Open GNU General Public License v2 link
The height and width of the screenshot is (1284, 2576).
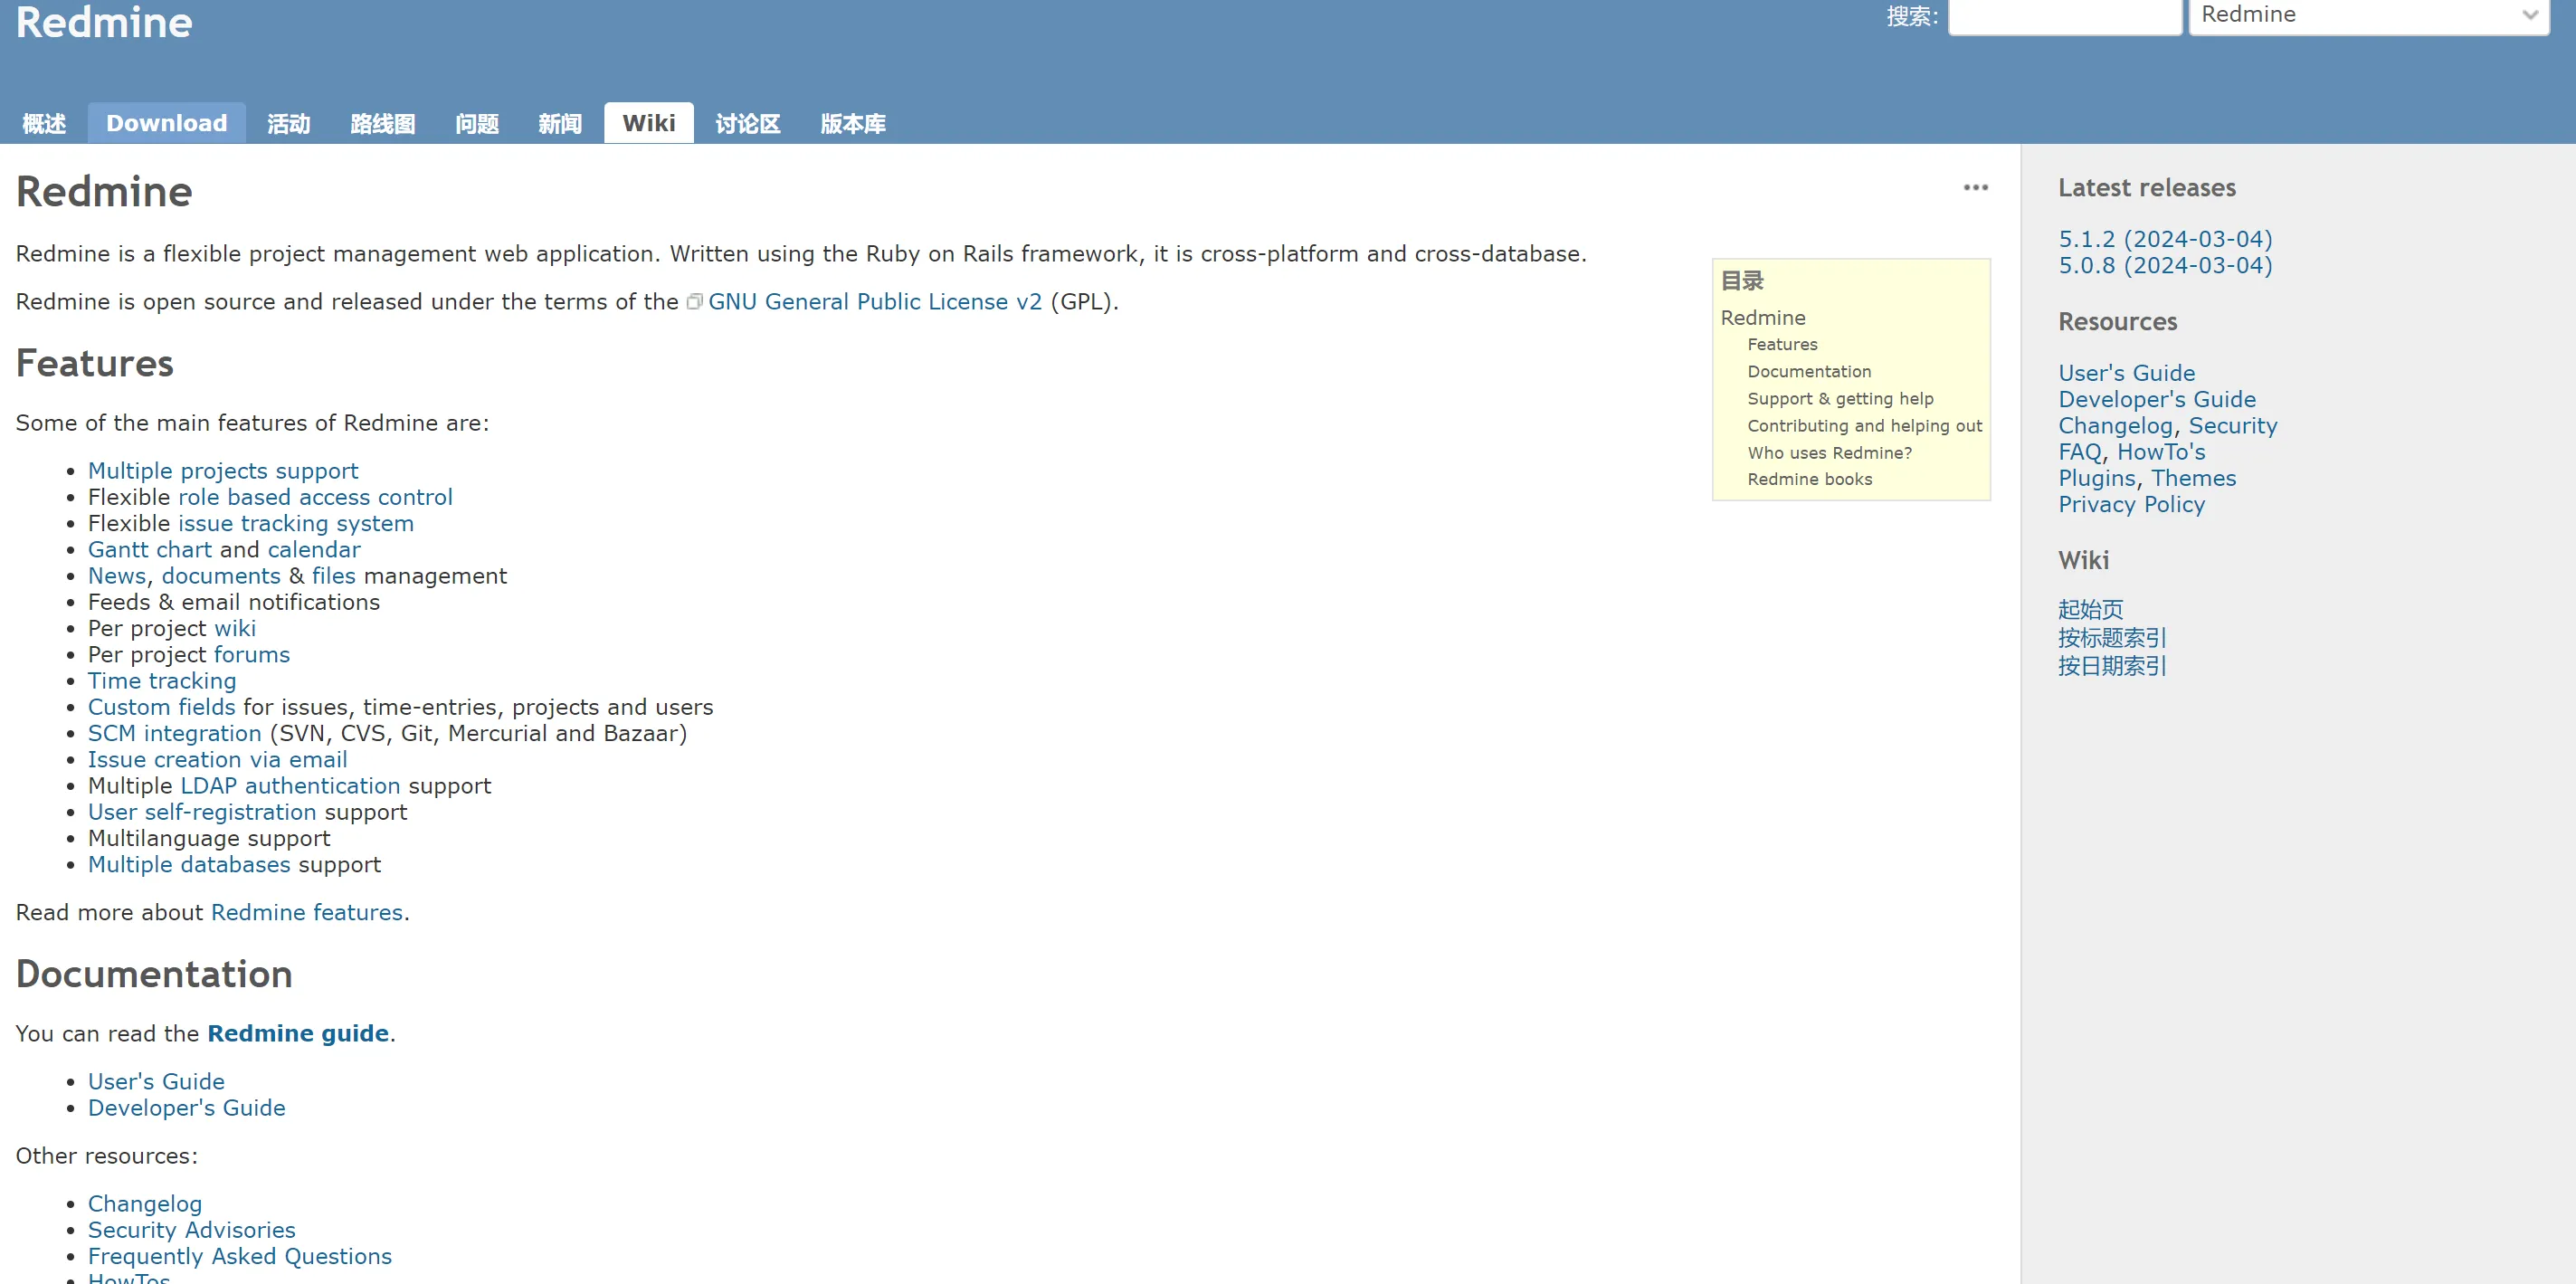(875, 302)
